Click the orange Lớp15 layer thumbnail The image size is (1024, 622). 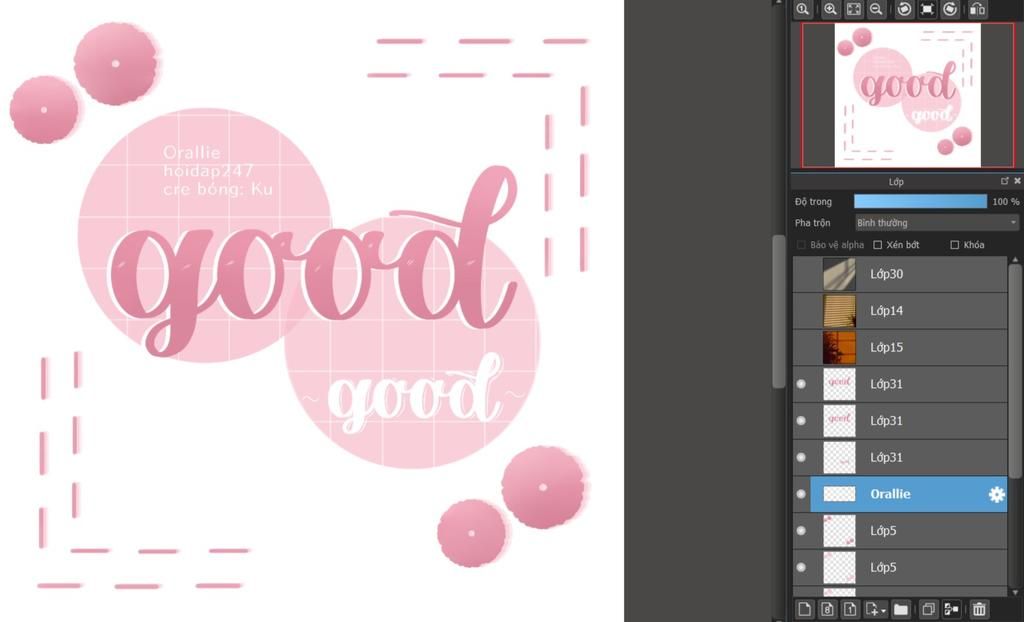(839, 347)
